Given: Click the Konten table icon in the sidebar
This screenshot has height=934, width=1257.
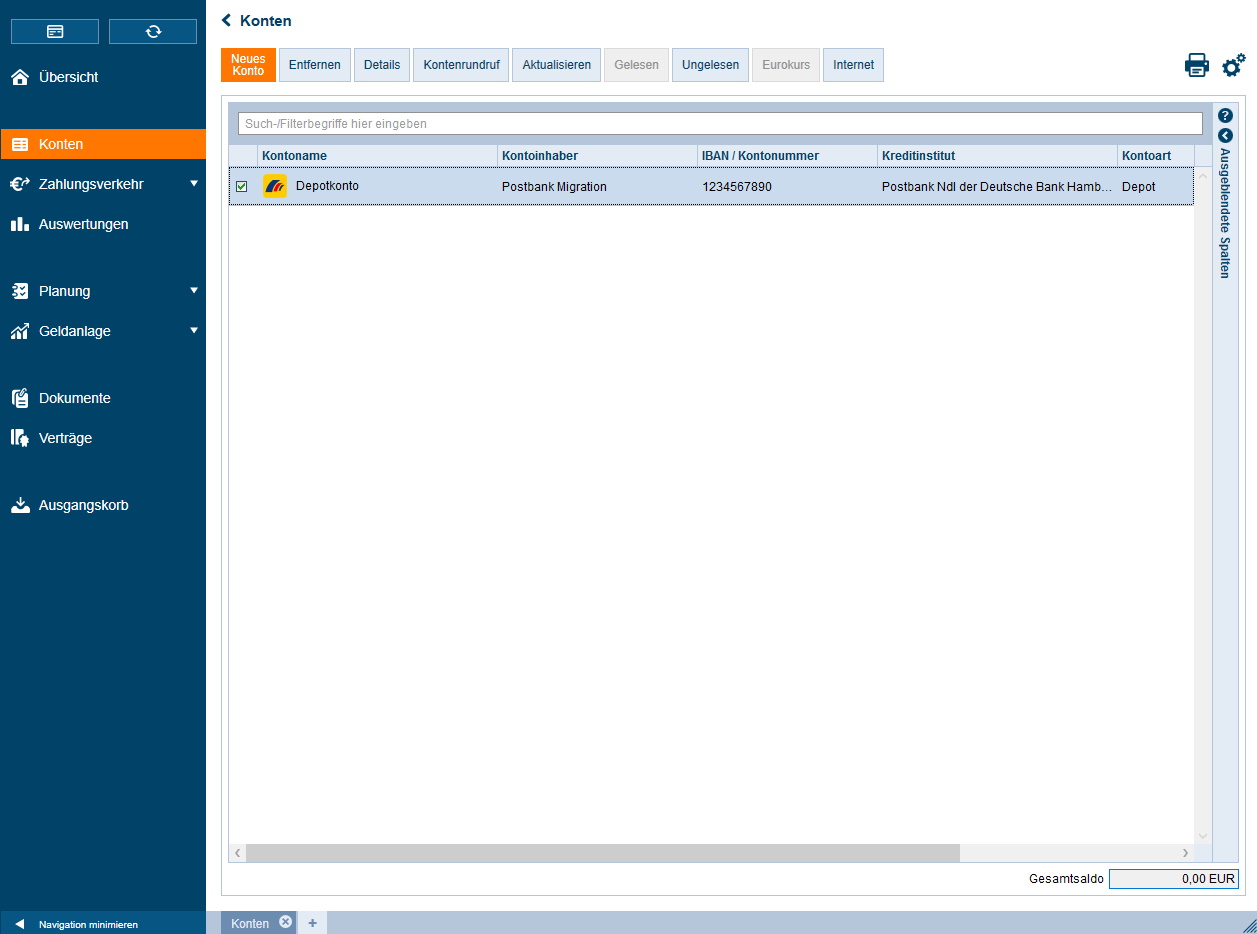Looking at the screenshot, I should [20, 144].
